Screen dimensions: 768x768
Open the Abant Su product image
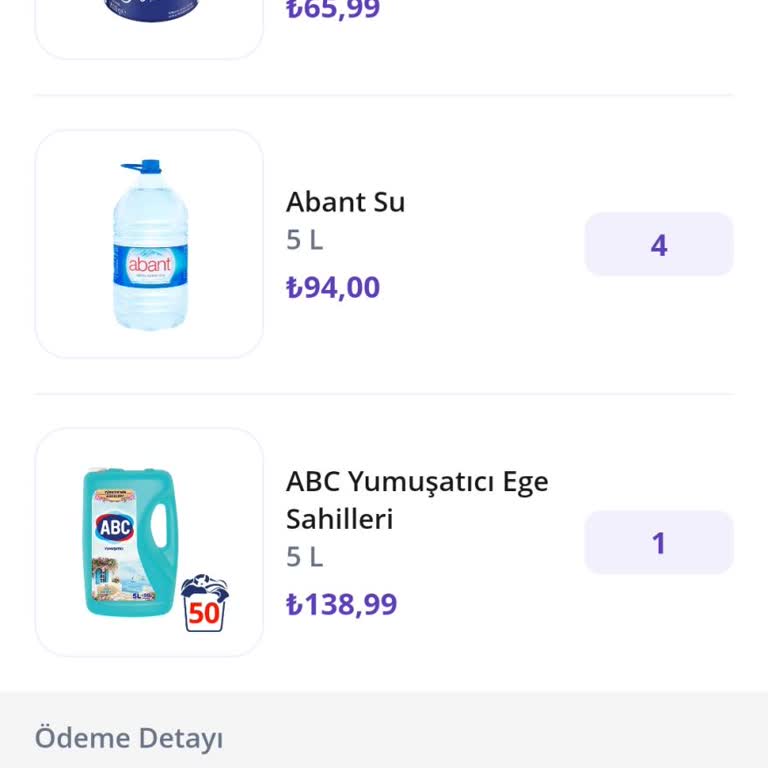(x=149, y=244)
